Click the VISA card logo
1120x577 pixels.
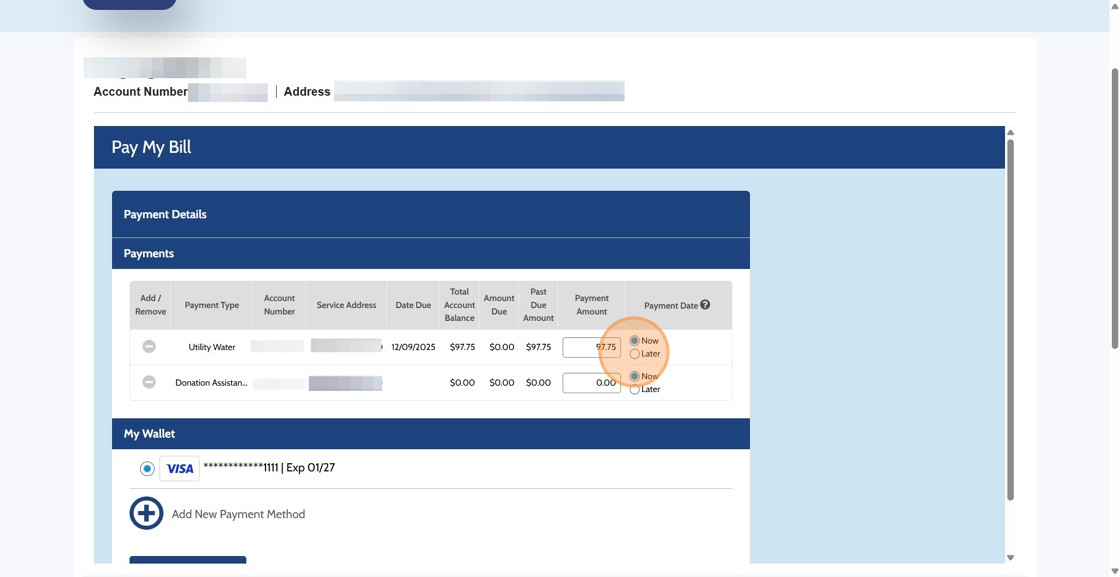click(x=179, y=467)
